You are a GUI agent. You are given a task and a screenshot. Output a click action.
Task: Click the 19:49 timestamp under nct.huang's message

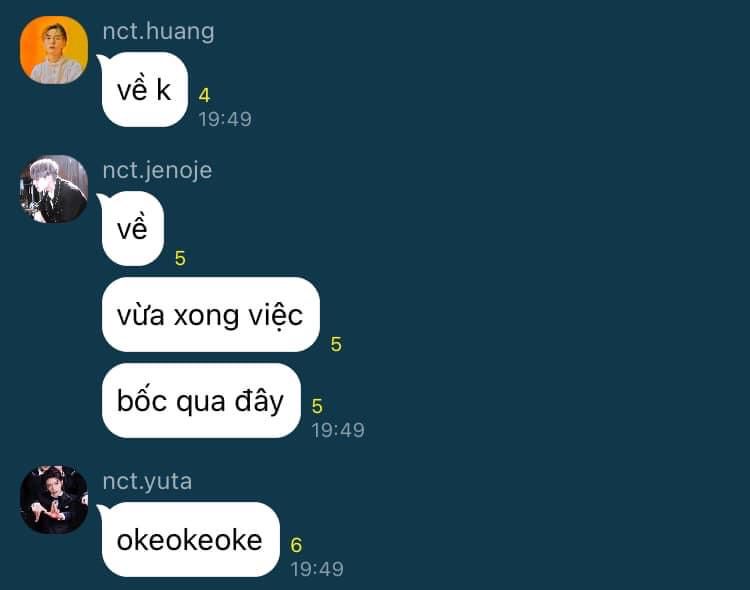(x=225, y=119)
